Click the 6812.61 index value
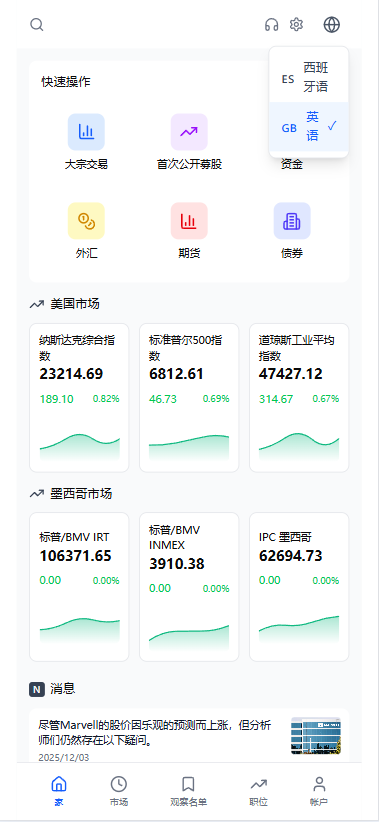 point(176,374)
